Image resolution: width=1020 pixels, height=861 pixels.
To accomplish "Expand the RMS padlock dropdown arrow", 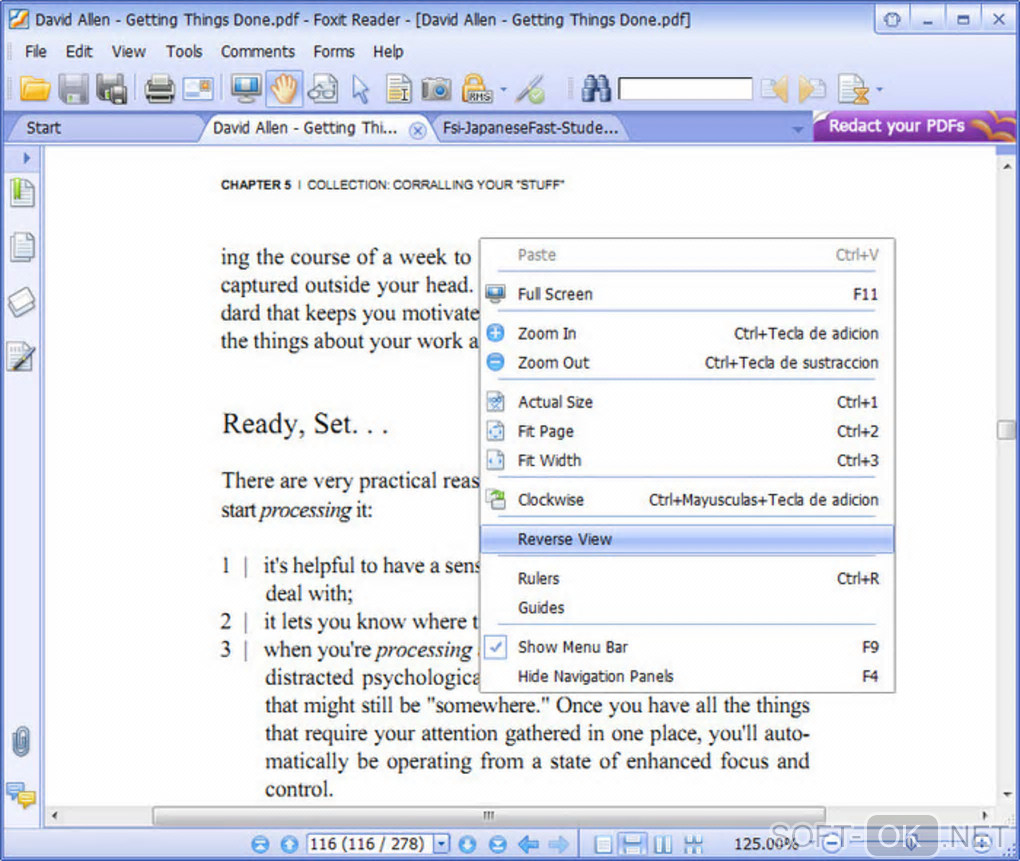I will (503, 89).
